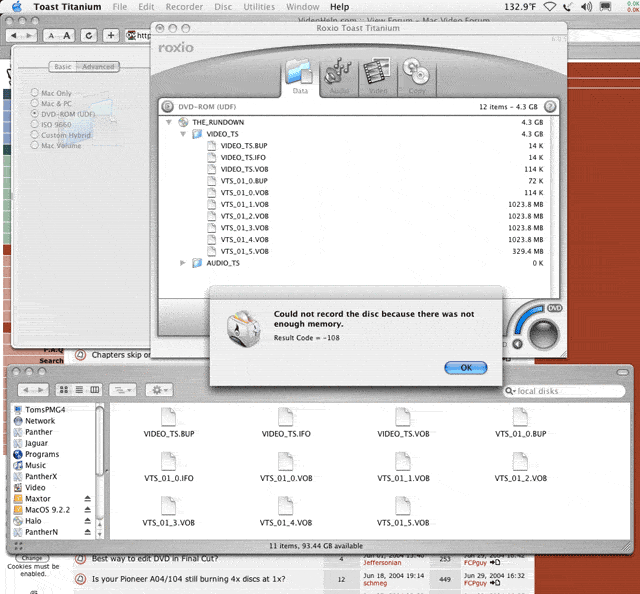This screenshot has height=594, width=640.
Task: Eject the Halo disc in Finder sidebar
Action: [87, 521]
